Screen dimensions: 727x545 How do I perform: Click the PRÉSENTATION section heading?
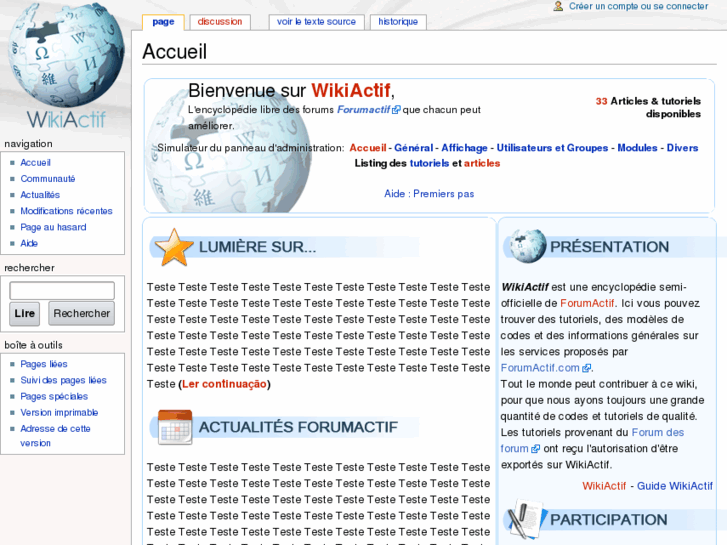[609, 247]
